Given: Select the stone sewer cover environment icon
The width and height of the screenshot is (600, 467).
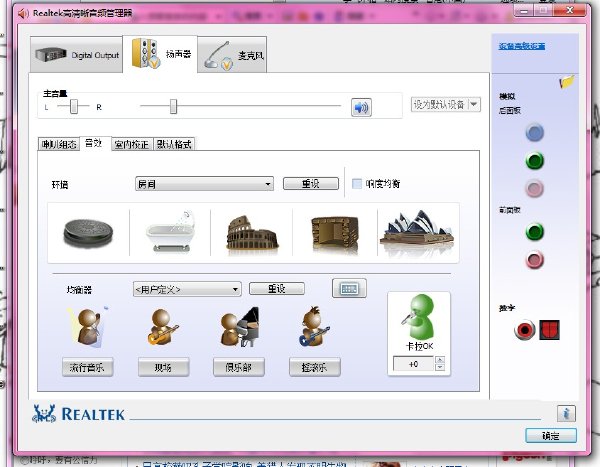Looking at the screenshot, I should coord(88,233).
